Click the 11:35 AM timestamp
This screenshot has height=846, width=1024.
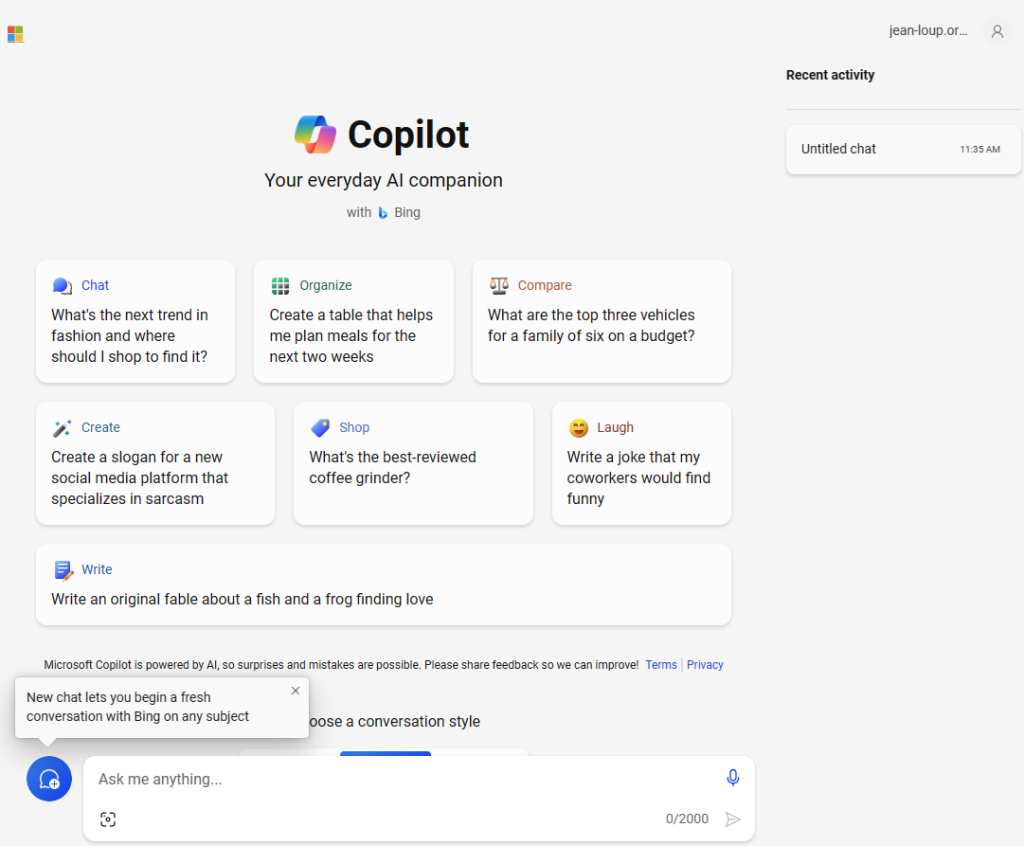pyautogui.click(x=980, y=150)
